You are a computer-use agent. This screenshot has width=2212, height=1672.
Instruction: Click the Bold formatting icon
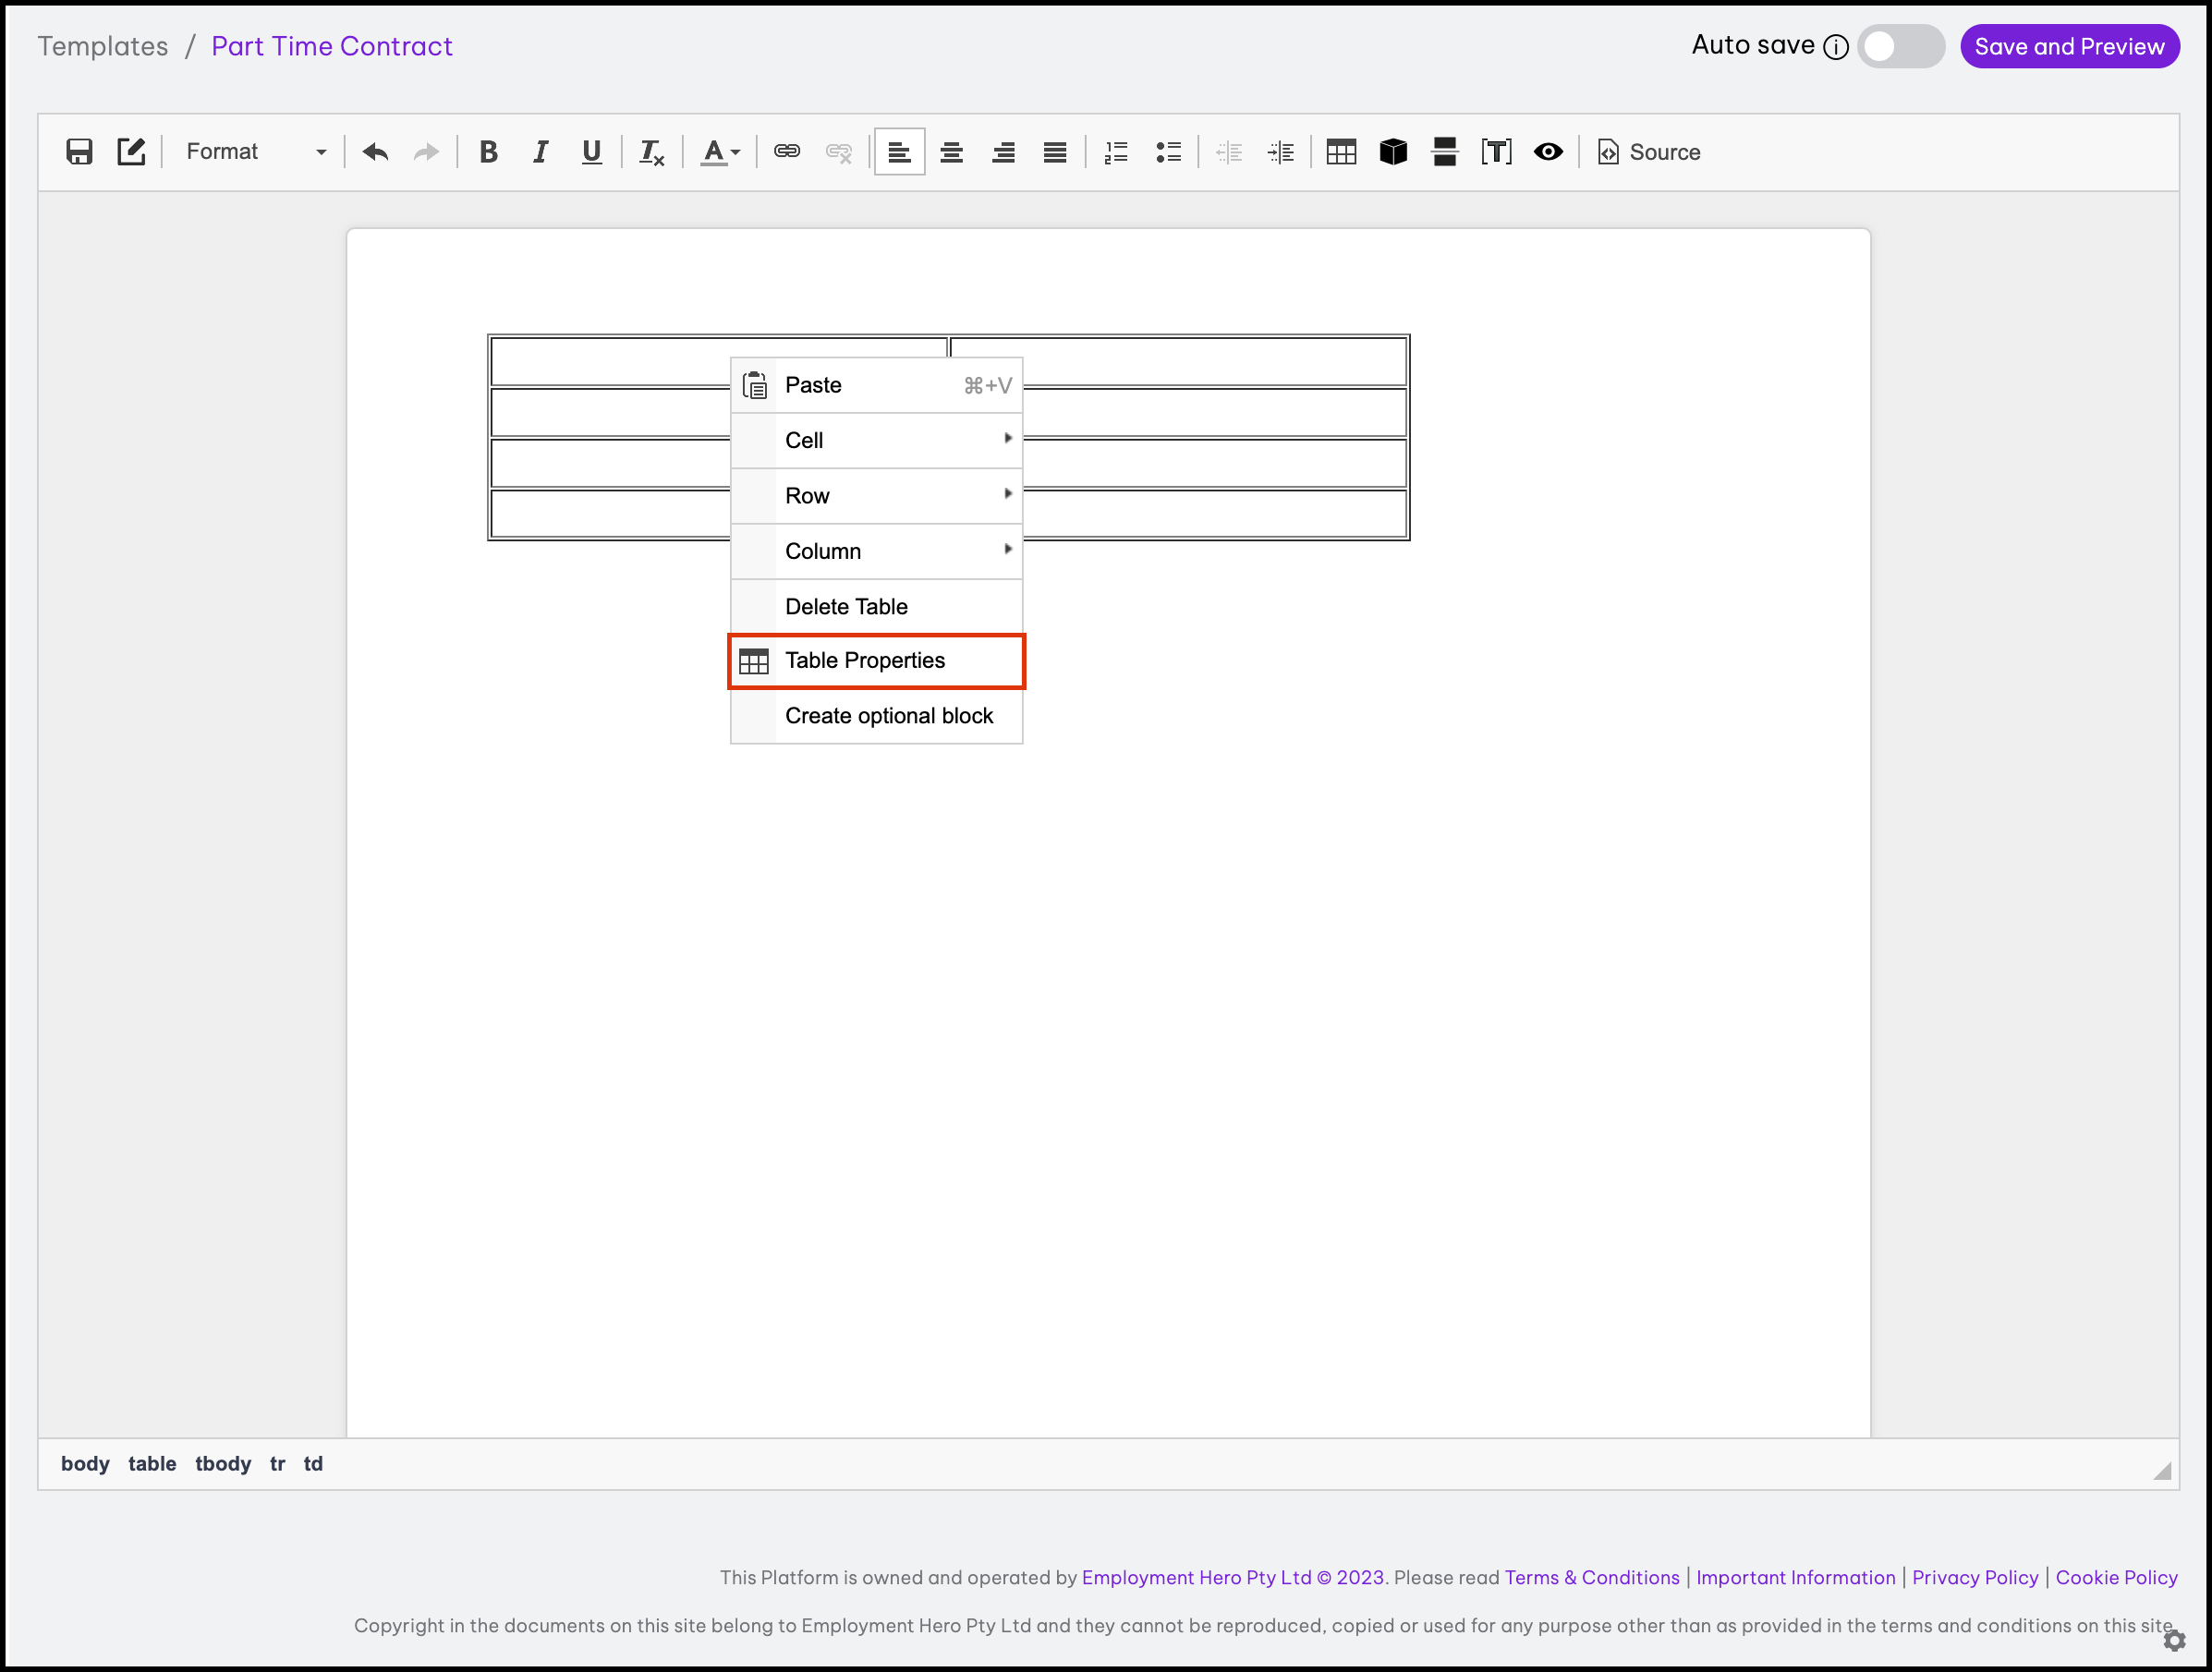click(488, 152)
